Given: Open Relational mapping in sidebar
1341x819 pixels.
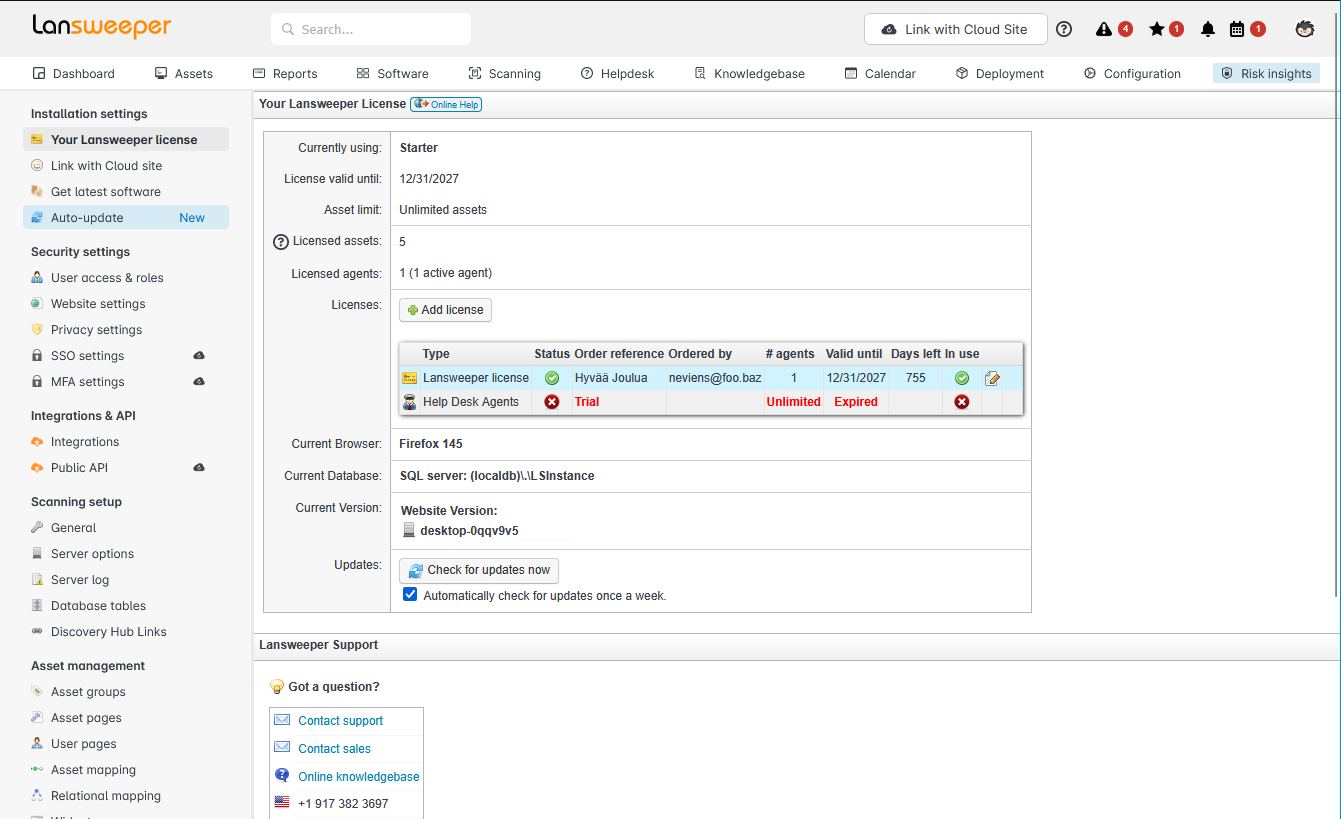Looking at the screenshot, I should 126,796.
